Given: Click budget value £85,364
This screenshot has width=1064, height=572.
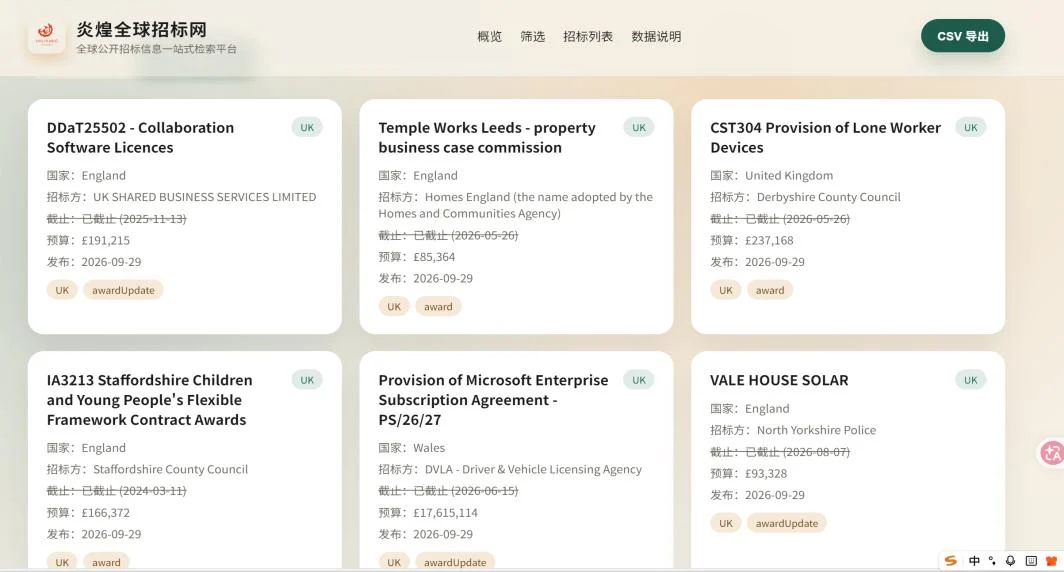Looking at the screenshot, I should [434, 257].
